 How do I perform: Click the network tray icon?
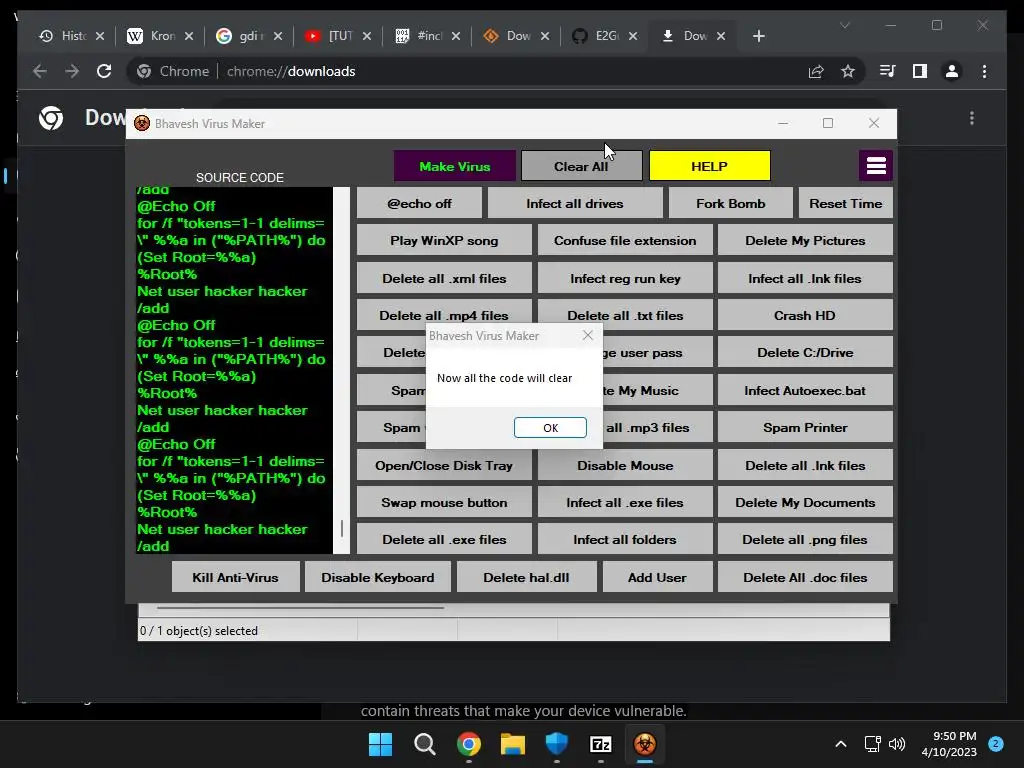pos(872,744)
